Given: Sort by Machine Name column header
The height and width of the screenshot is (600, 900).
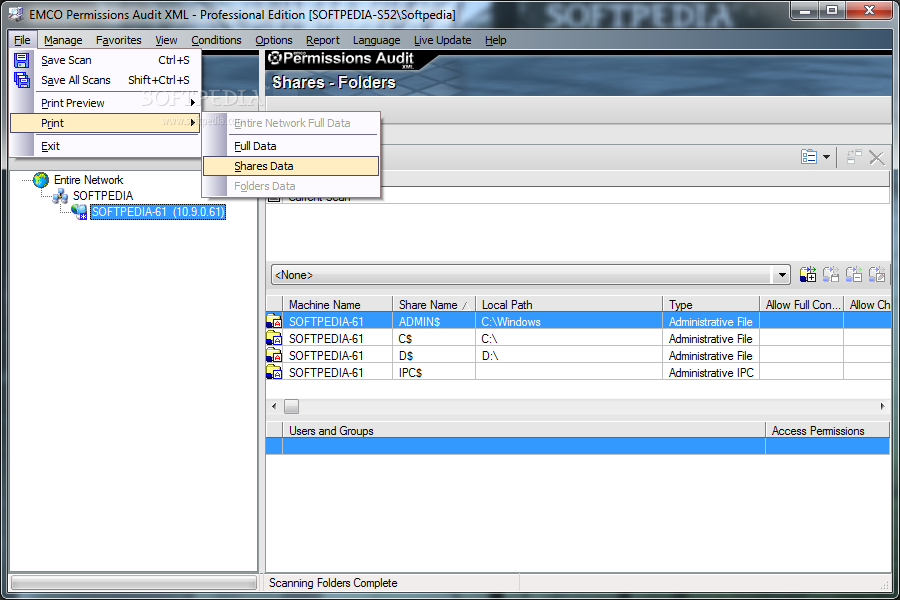Looking at the screenshot, I should (338, 304).
